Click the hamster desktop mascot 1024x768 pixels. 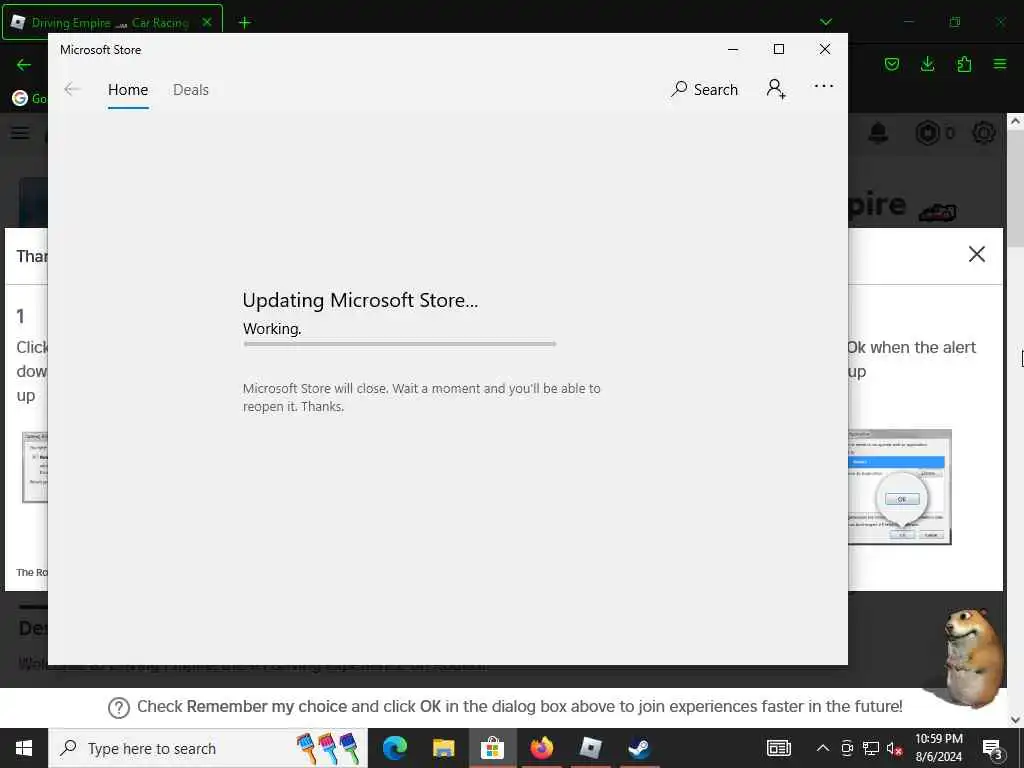pyautogui.click(x=972, y=656)
